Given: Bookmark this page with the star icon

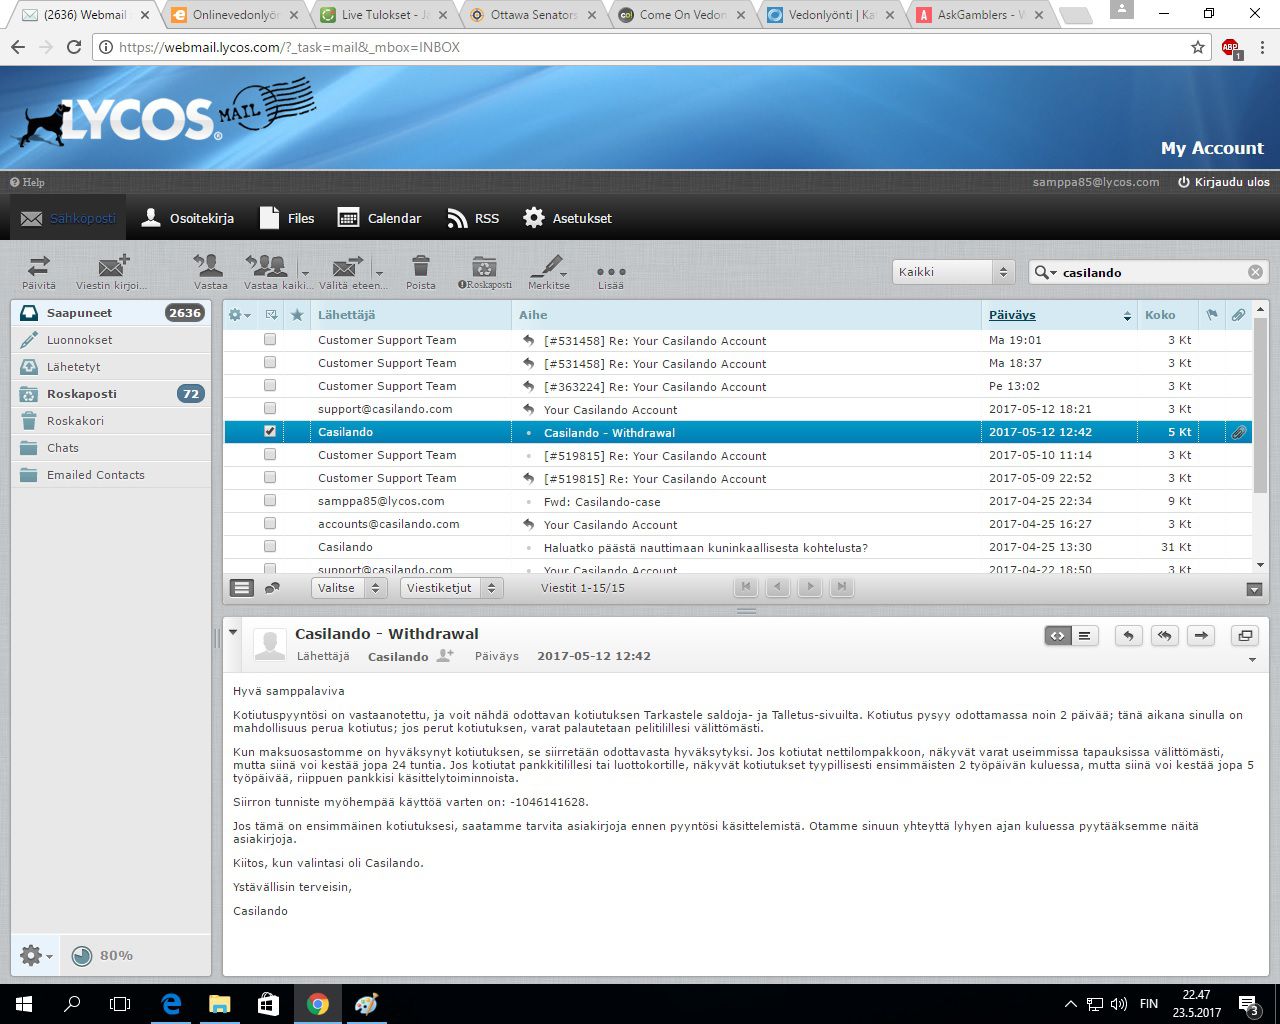Looking at the screenshot, I should pyautogui.click(x=1198, y=47).
